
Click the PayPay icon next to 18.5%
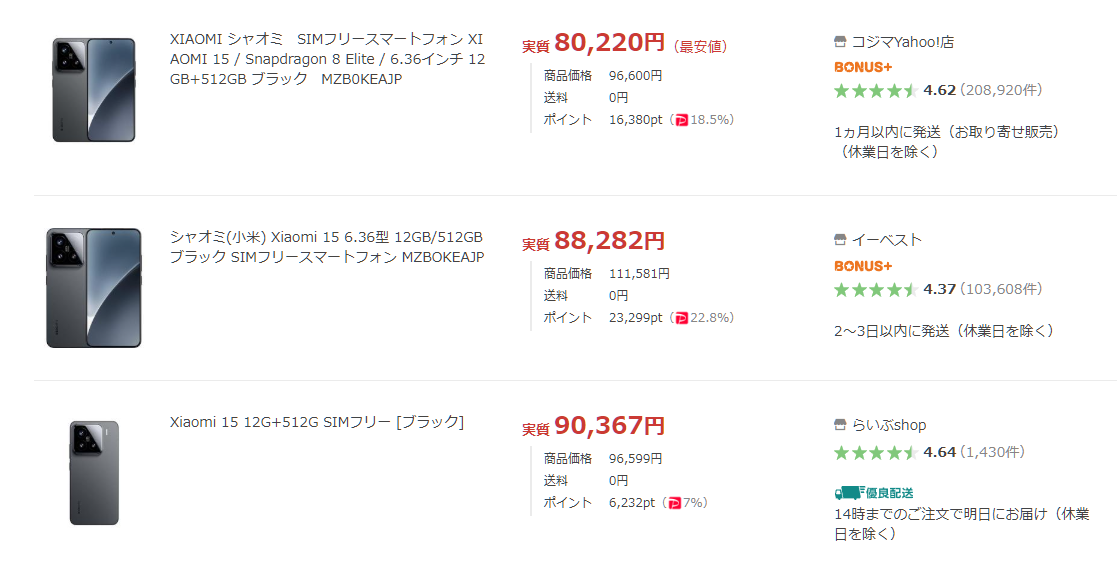tap(682, 120)
